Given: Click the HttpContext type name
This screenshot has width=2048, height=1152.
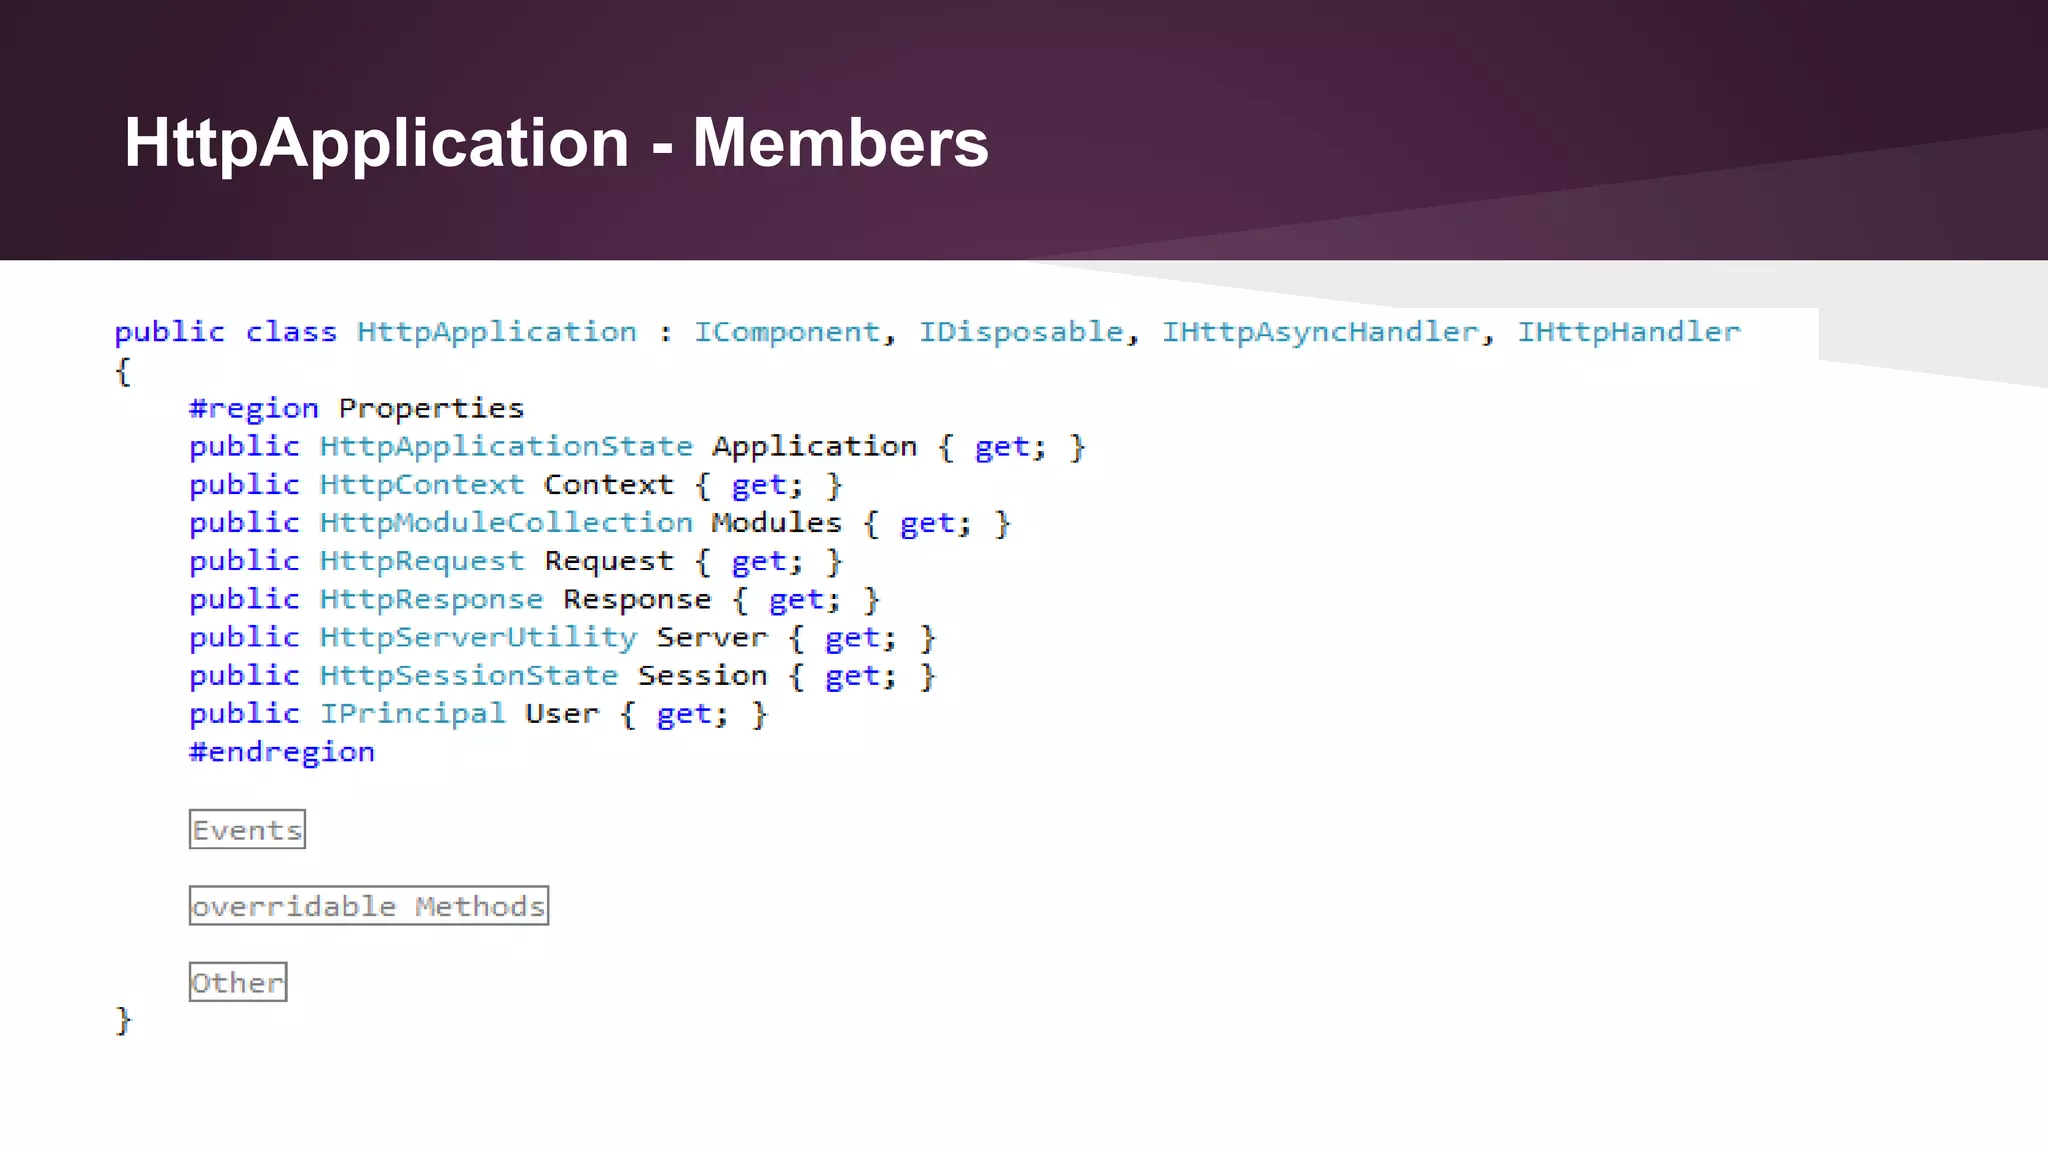Looking at the screenshot, I should point(421,485).
